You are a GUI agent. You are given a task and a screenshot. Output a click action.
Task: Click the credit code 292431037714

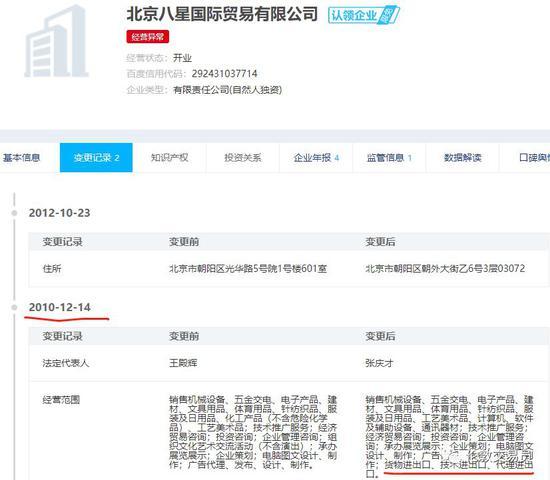(224, 73)
